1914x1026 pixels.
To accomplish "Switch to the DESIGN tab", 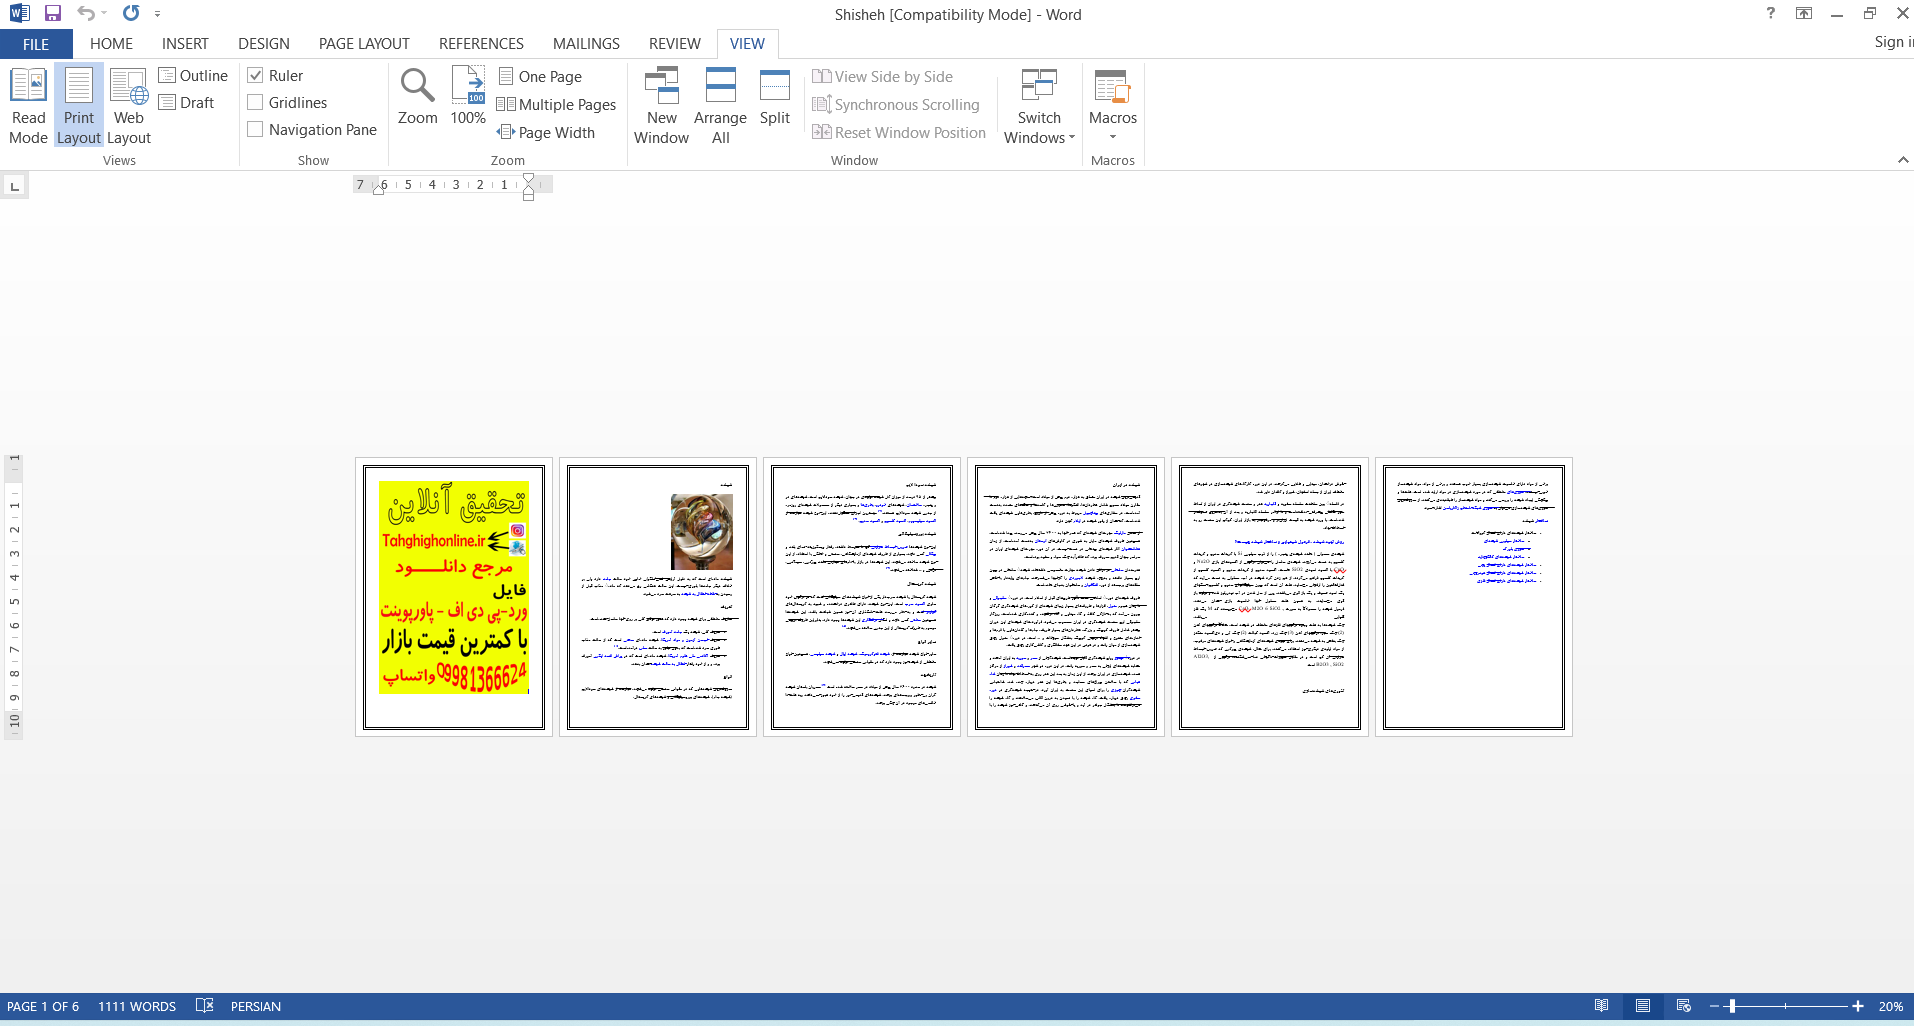I will (x=264, y=44).
